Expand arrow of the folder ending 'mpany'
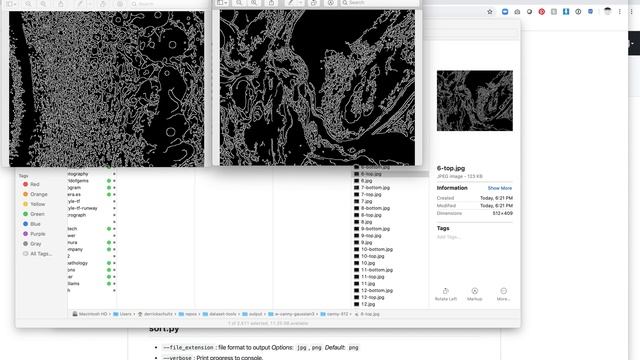Image resolution: width=640 pixels, height=360 pixels. pyautogui.click(x=114, y=249)
